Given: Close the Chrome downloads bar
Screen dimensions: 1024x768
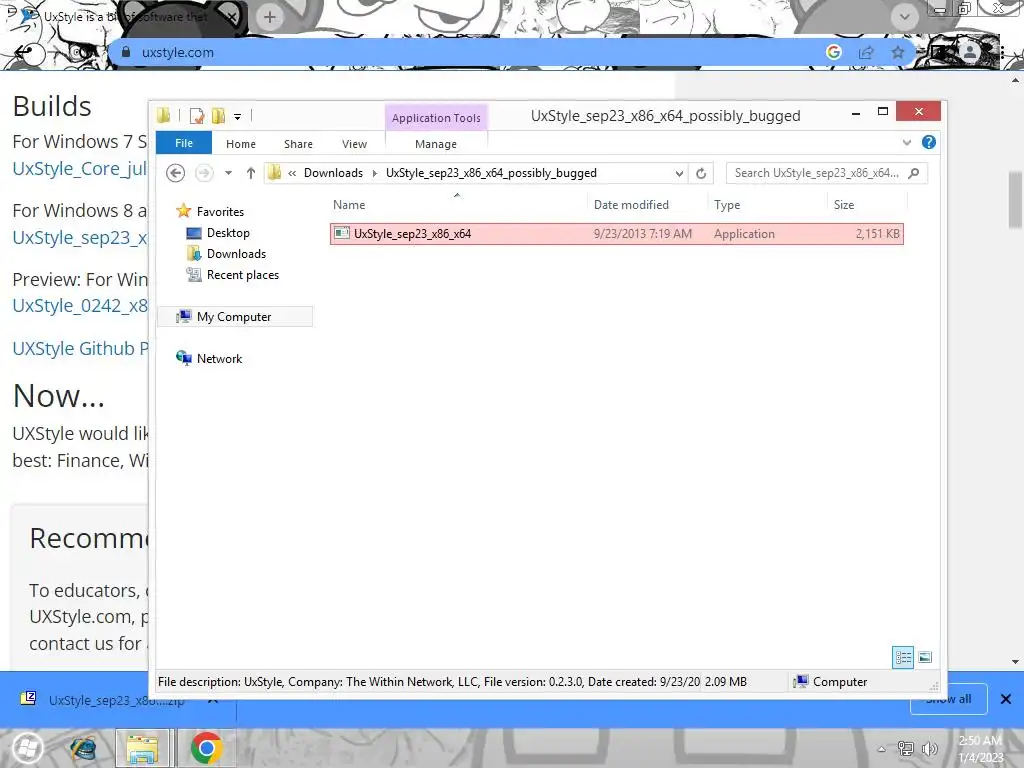Looking at the screenshot, I should [x=1006, y=699].
